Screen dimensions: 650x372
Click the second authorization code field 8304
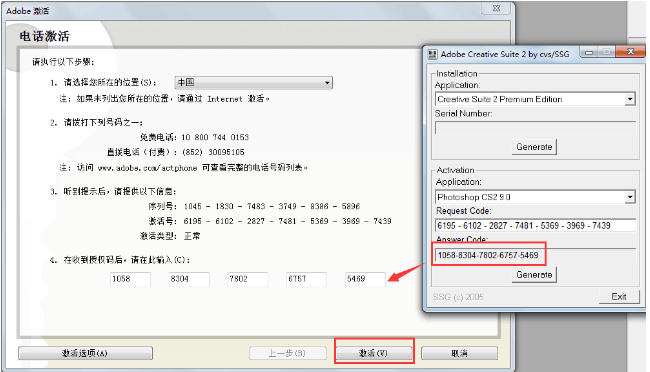coord(189,279)
